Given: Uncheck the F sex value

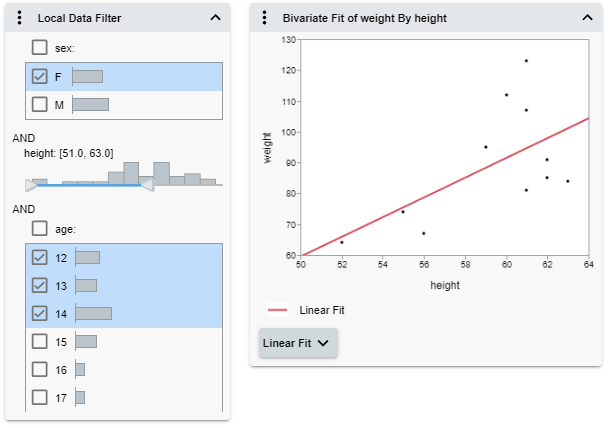Looking at the screenshot, I should [x=40, y=76].
